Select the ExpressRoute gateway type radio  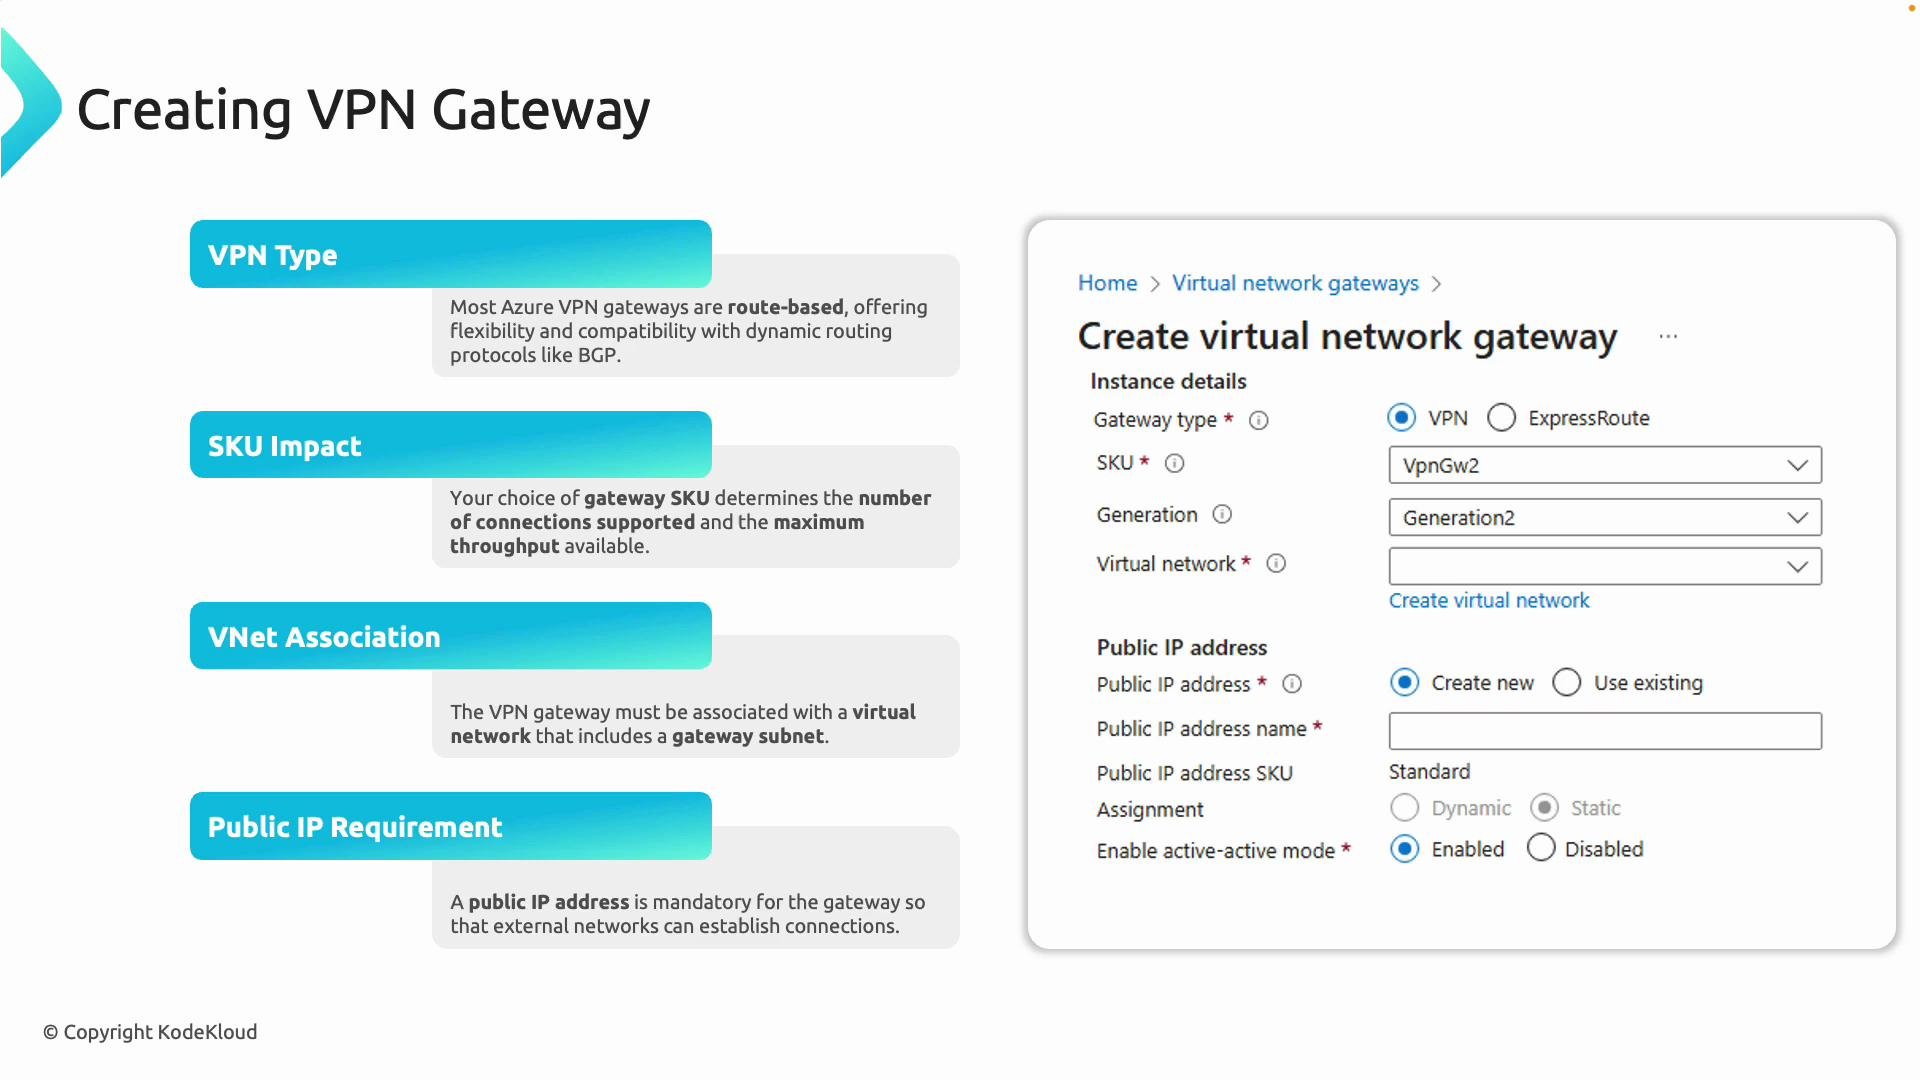point(1501,417)
